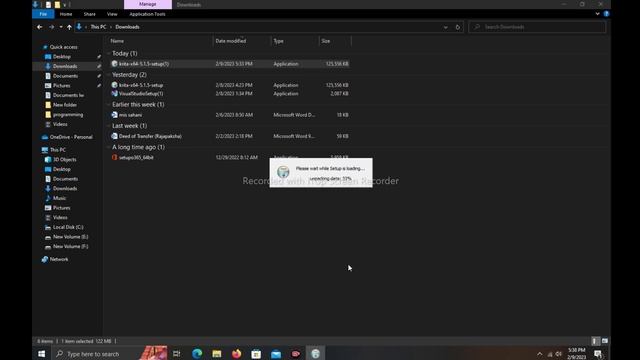Image resolution: width=640 pixels, height=360 pixels.
Task: Click the Forward navigation arrow
Action: click(x=51, y=27)
